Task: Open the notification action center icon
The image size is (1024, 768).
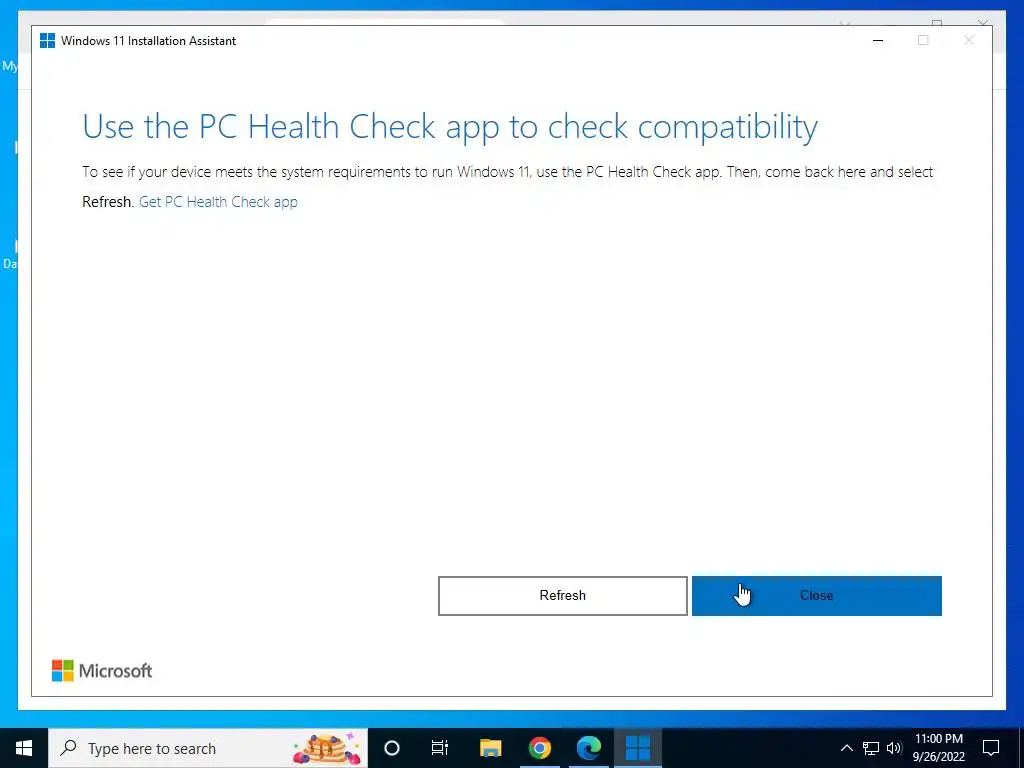Action: coord(991,748)
